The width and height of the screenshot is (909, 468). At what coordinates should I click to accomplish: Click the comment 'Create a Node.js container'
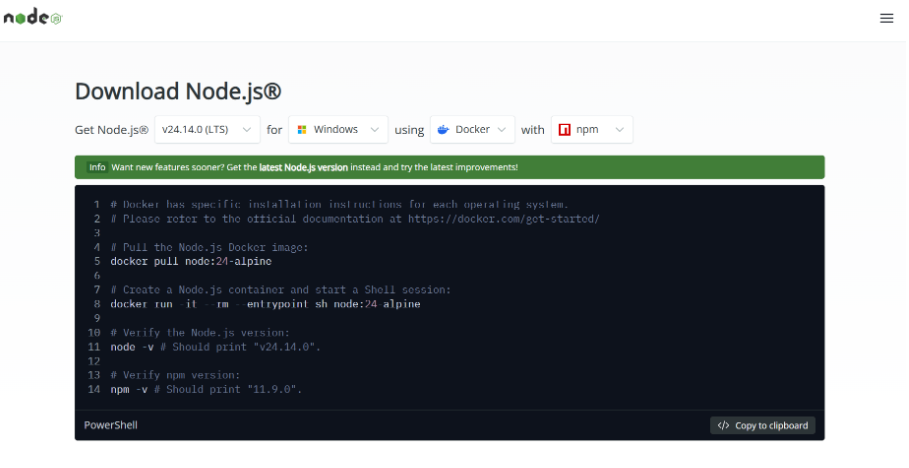click(x=281, y=290)
